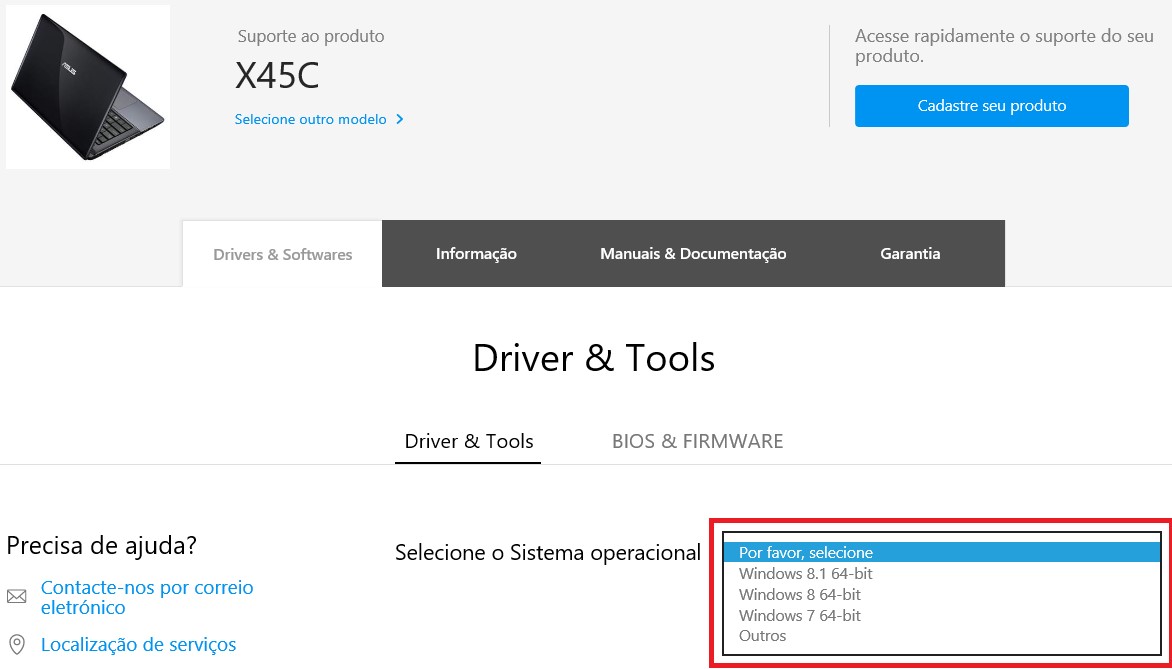
Task: Open Contacte-nos por correio eletrónico link
Action: click(147, 597)
